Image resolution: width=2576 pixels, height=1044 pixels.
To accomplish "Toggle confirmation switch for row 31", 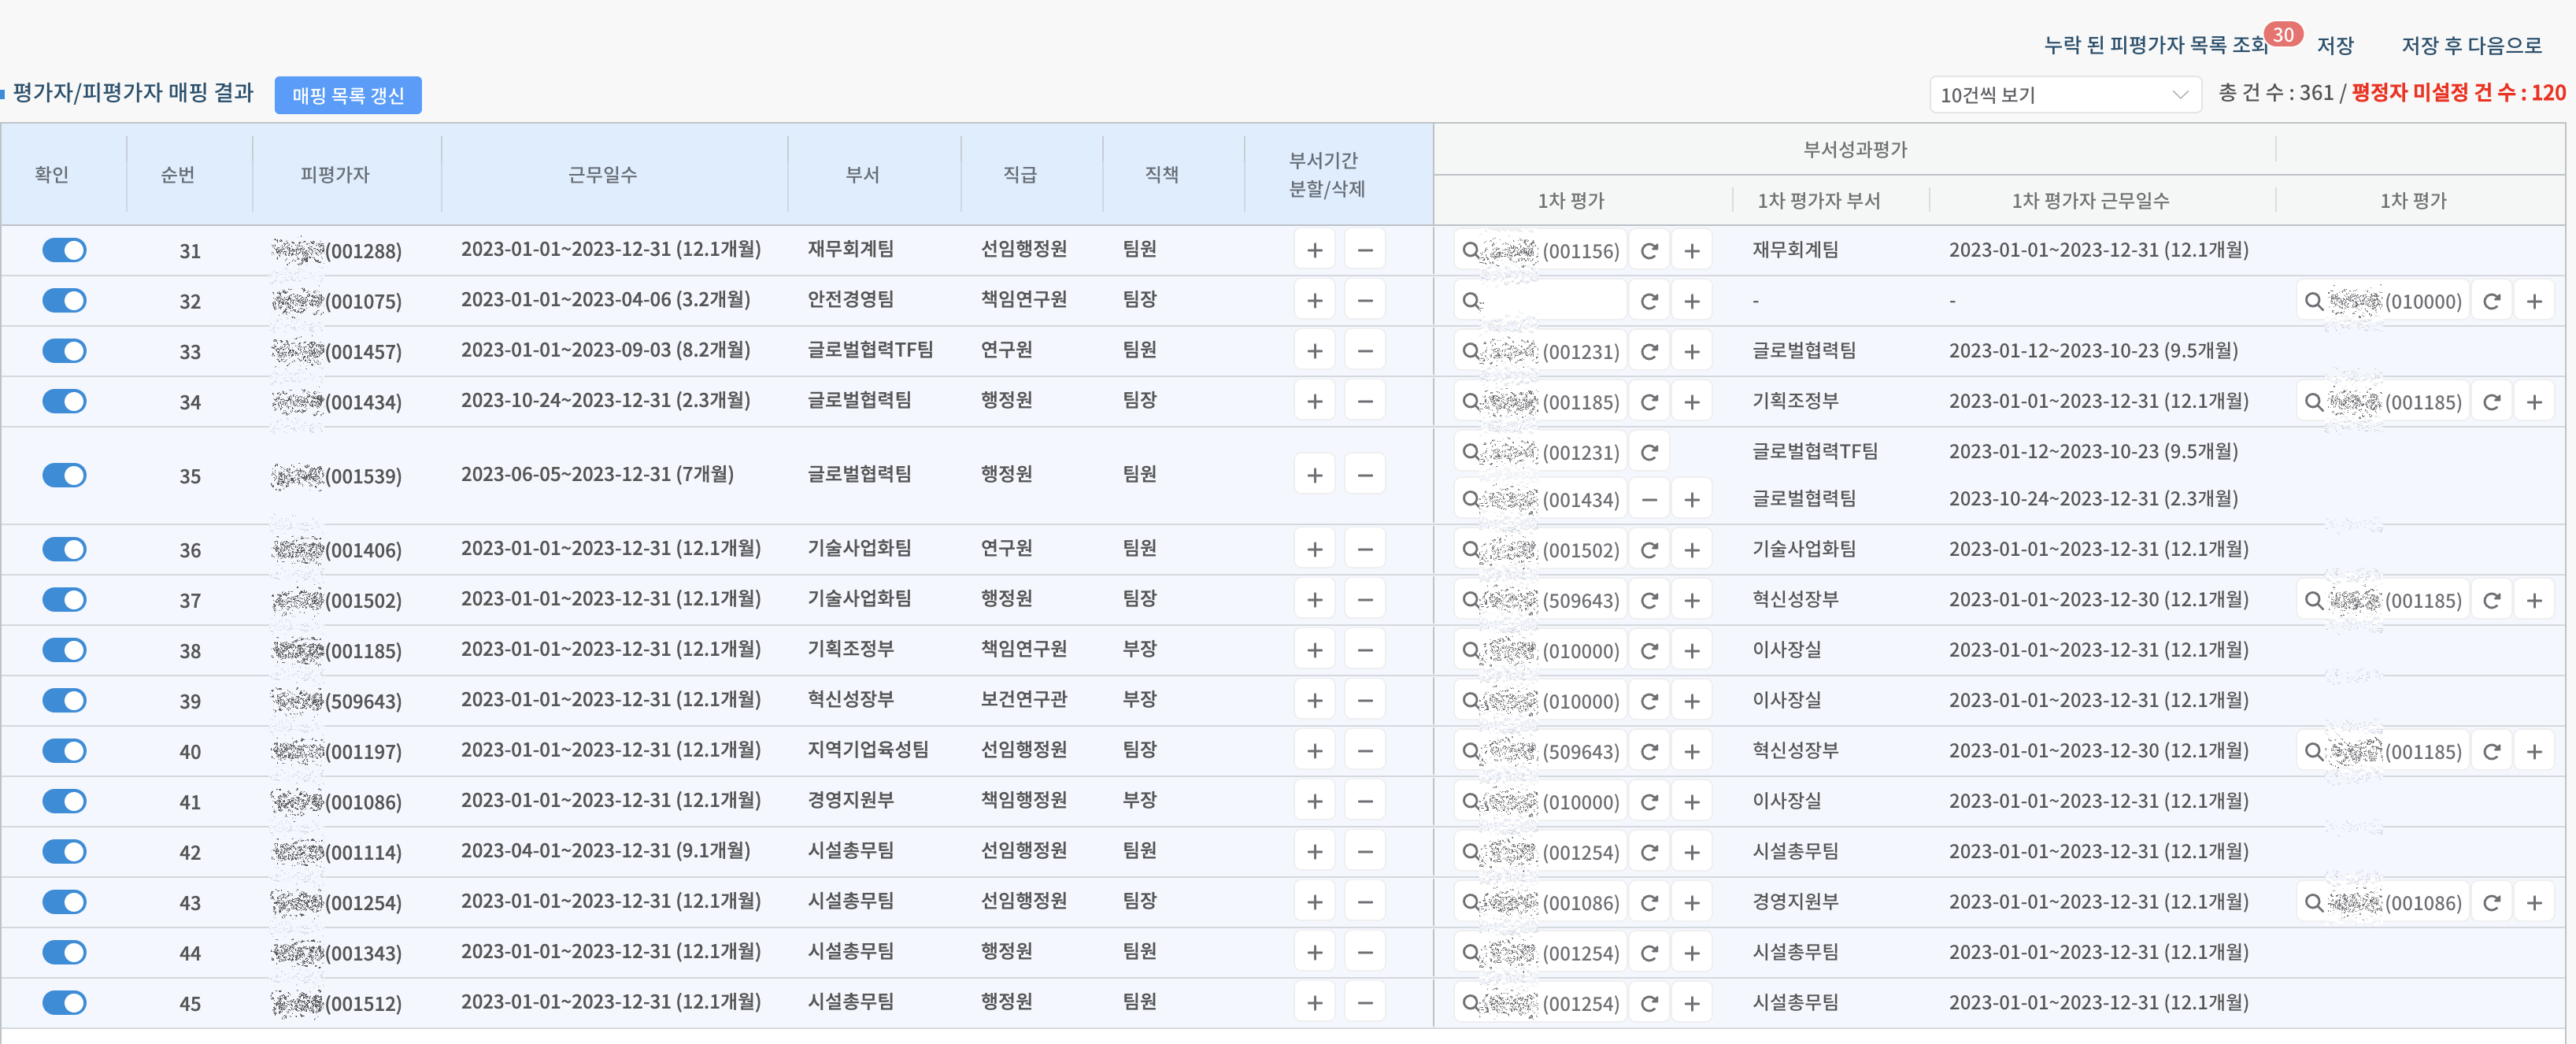I will [64, 250].
